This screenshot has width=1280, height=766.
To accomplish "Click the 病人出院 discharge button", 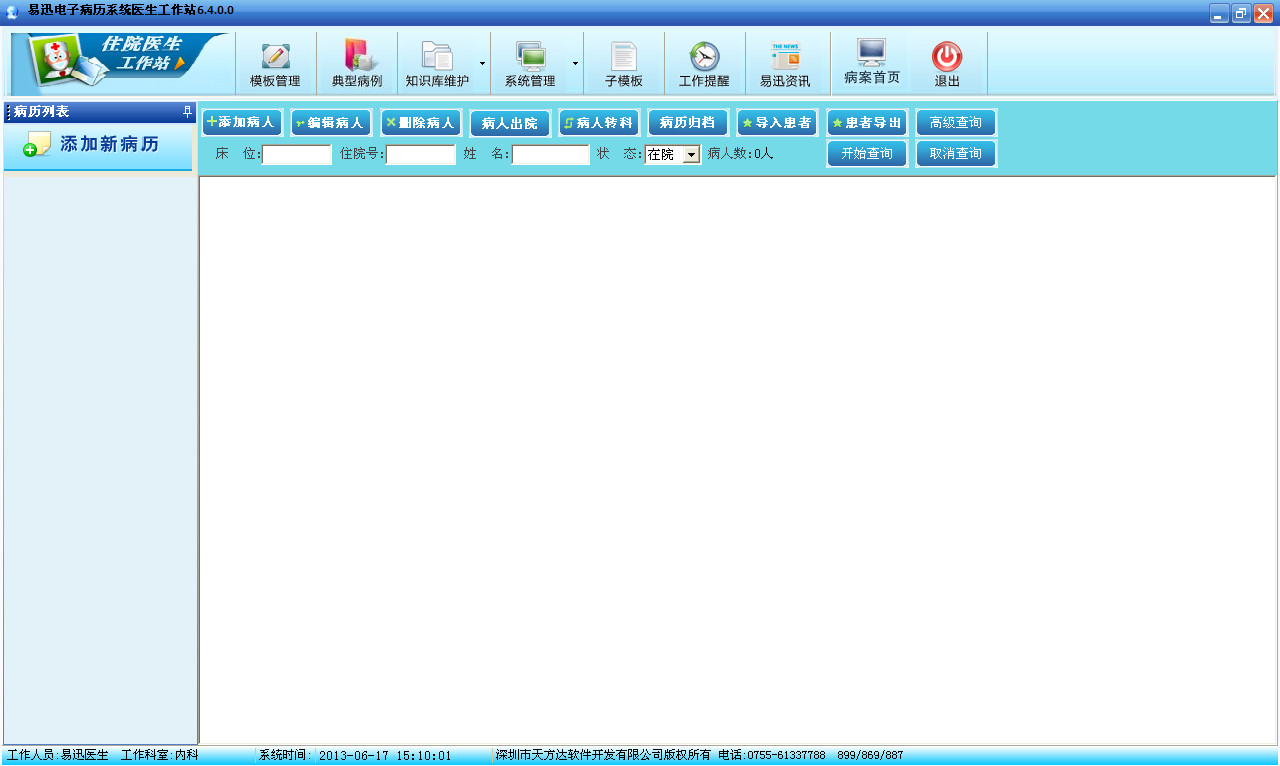I will click(x=509, y=123).
